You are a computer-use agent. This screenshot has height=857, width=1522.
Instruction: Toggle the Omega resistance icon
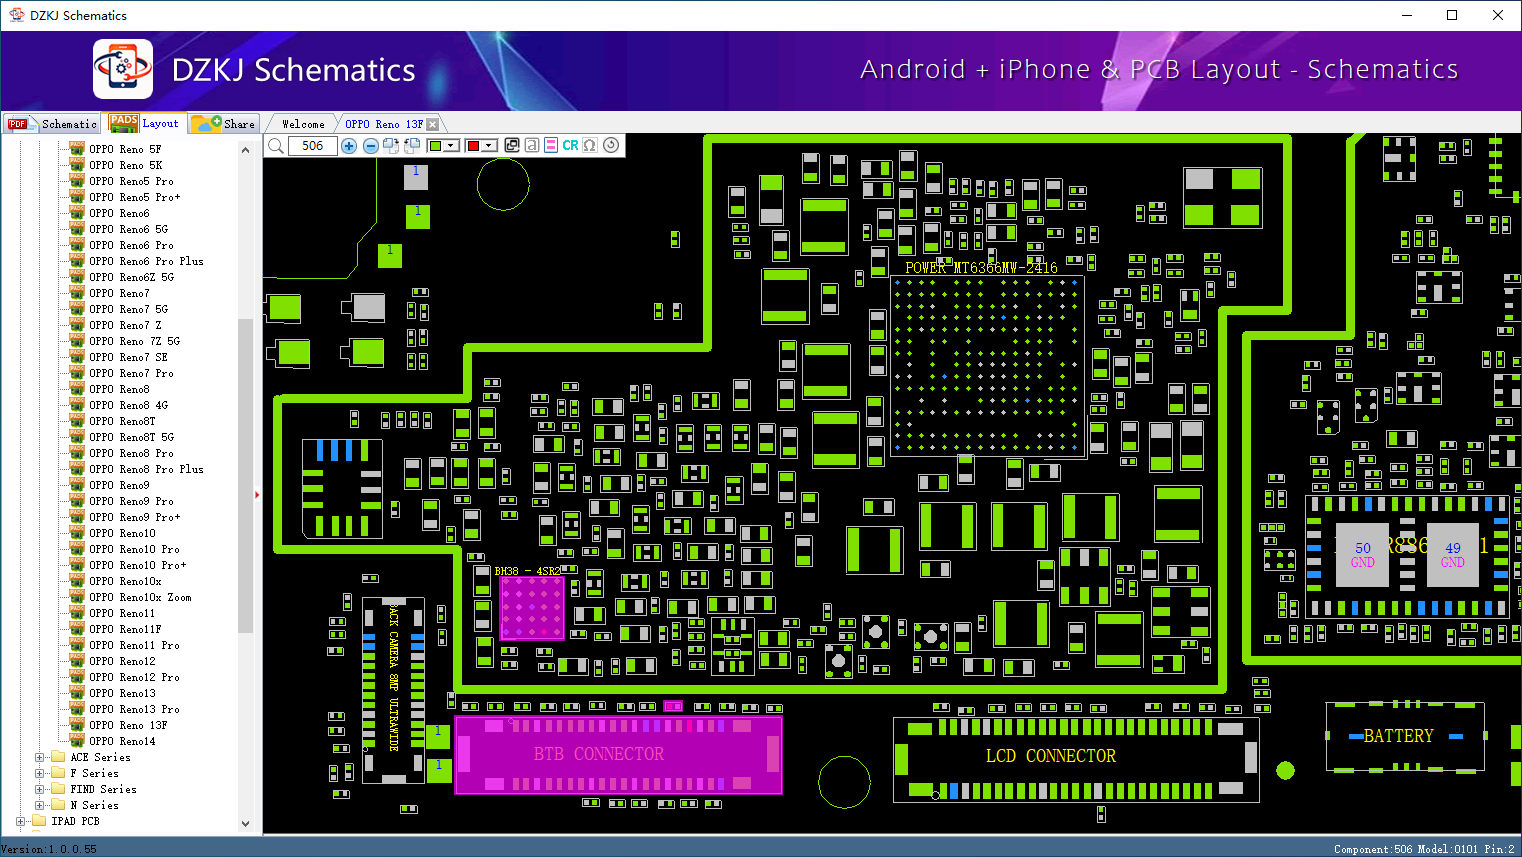590,145
